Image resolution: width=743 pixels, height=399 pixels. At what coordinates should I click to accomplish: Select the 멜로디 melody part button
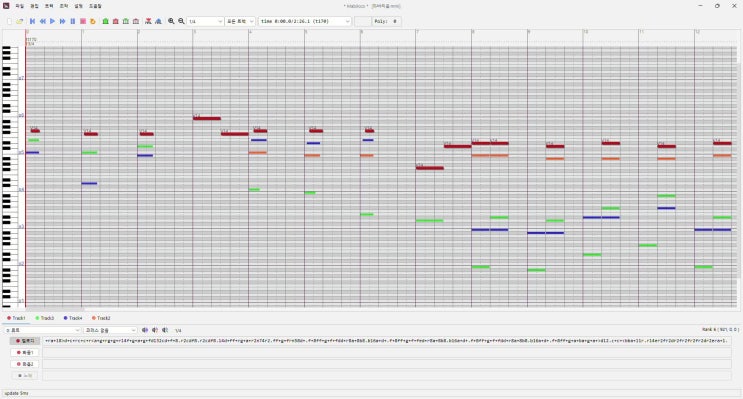coord(25,341)
